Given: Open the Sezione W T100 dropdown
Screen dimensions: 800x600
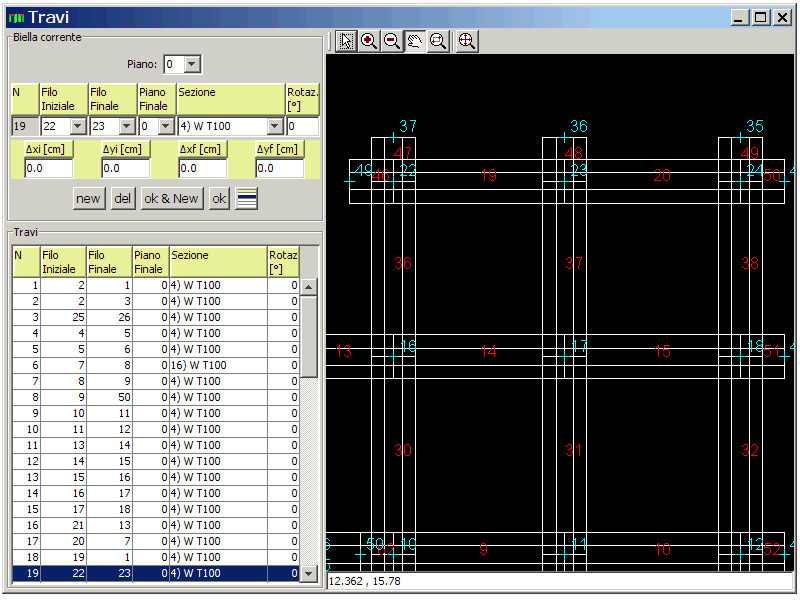Looking at the screenshot, I should (x=275, y=127).
